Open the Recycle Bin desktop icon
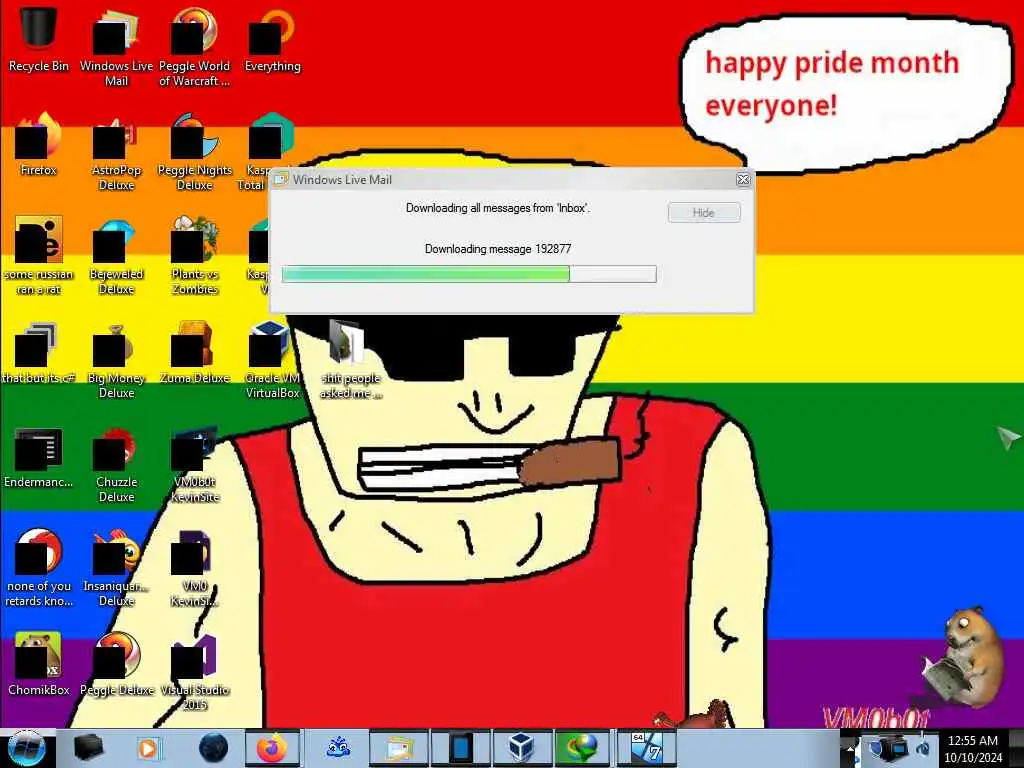The image size is (1024, 768). [x=39, y=40]
